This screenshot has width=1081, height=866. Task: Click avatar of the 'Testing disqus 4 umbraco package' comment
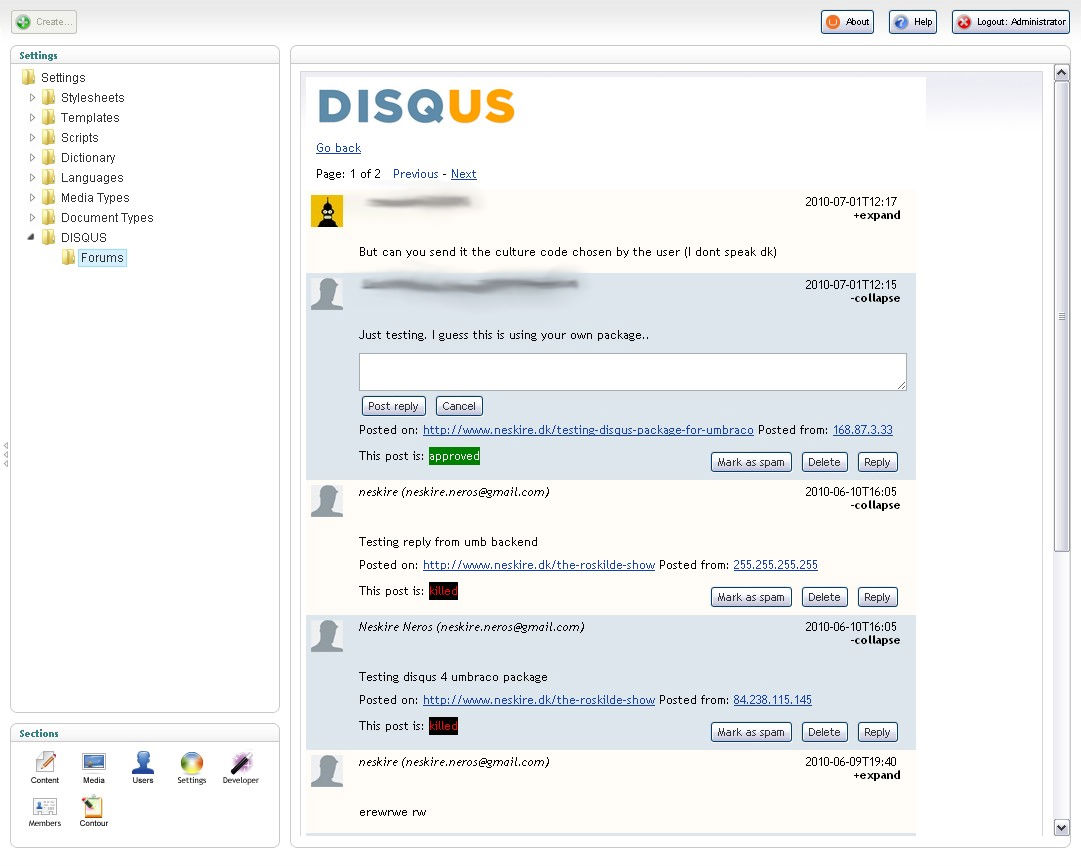point(327,636)
